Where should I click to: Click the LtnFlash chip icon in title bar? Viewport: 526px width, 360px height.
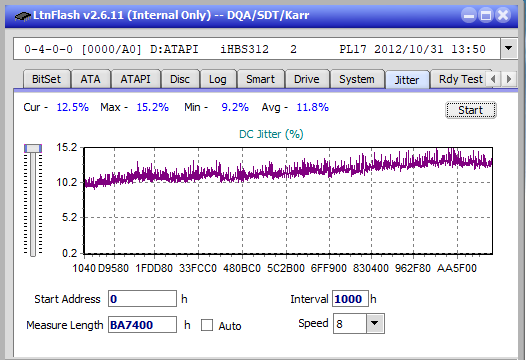[x=23, y=15]
